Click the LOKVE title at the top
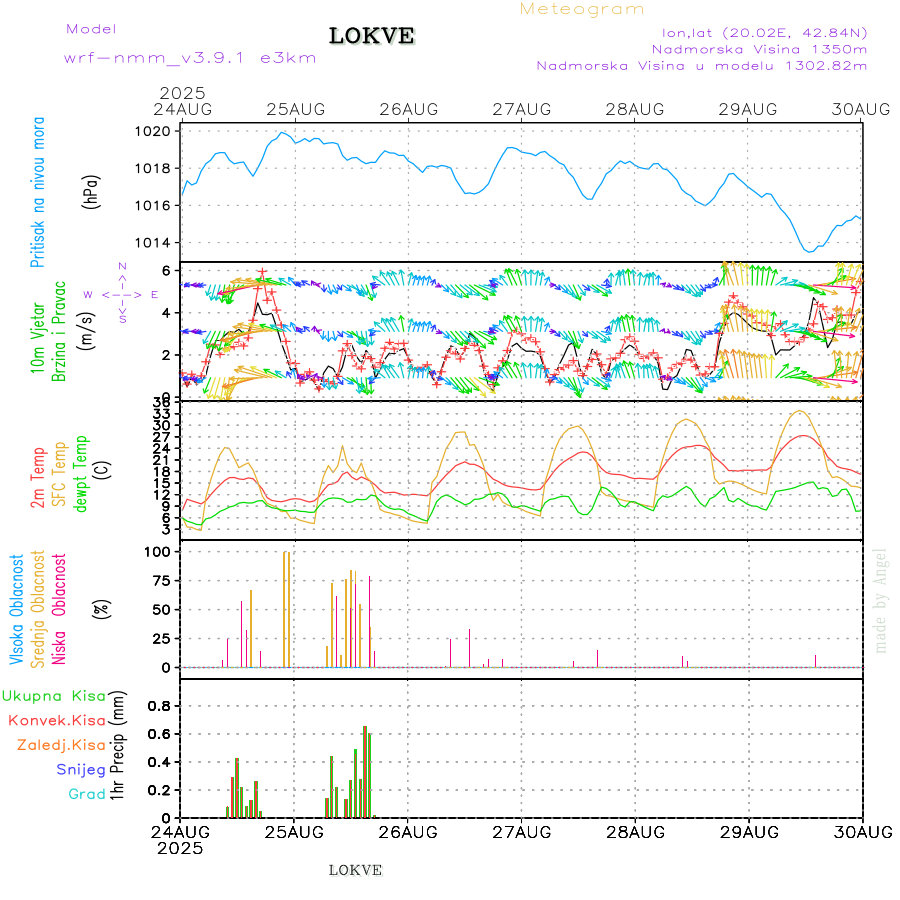900x900 pixels. click(372, 36)
